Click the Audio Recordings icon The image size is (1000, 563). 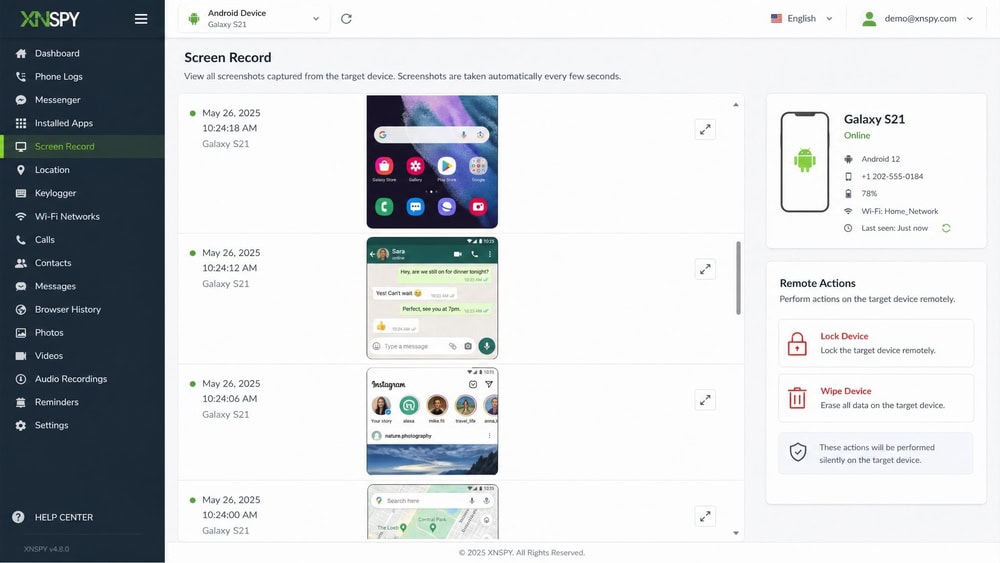pyautogui.click(x=21, y=379)
